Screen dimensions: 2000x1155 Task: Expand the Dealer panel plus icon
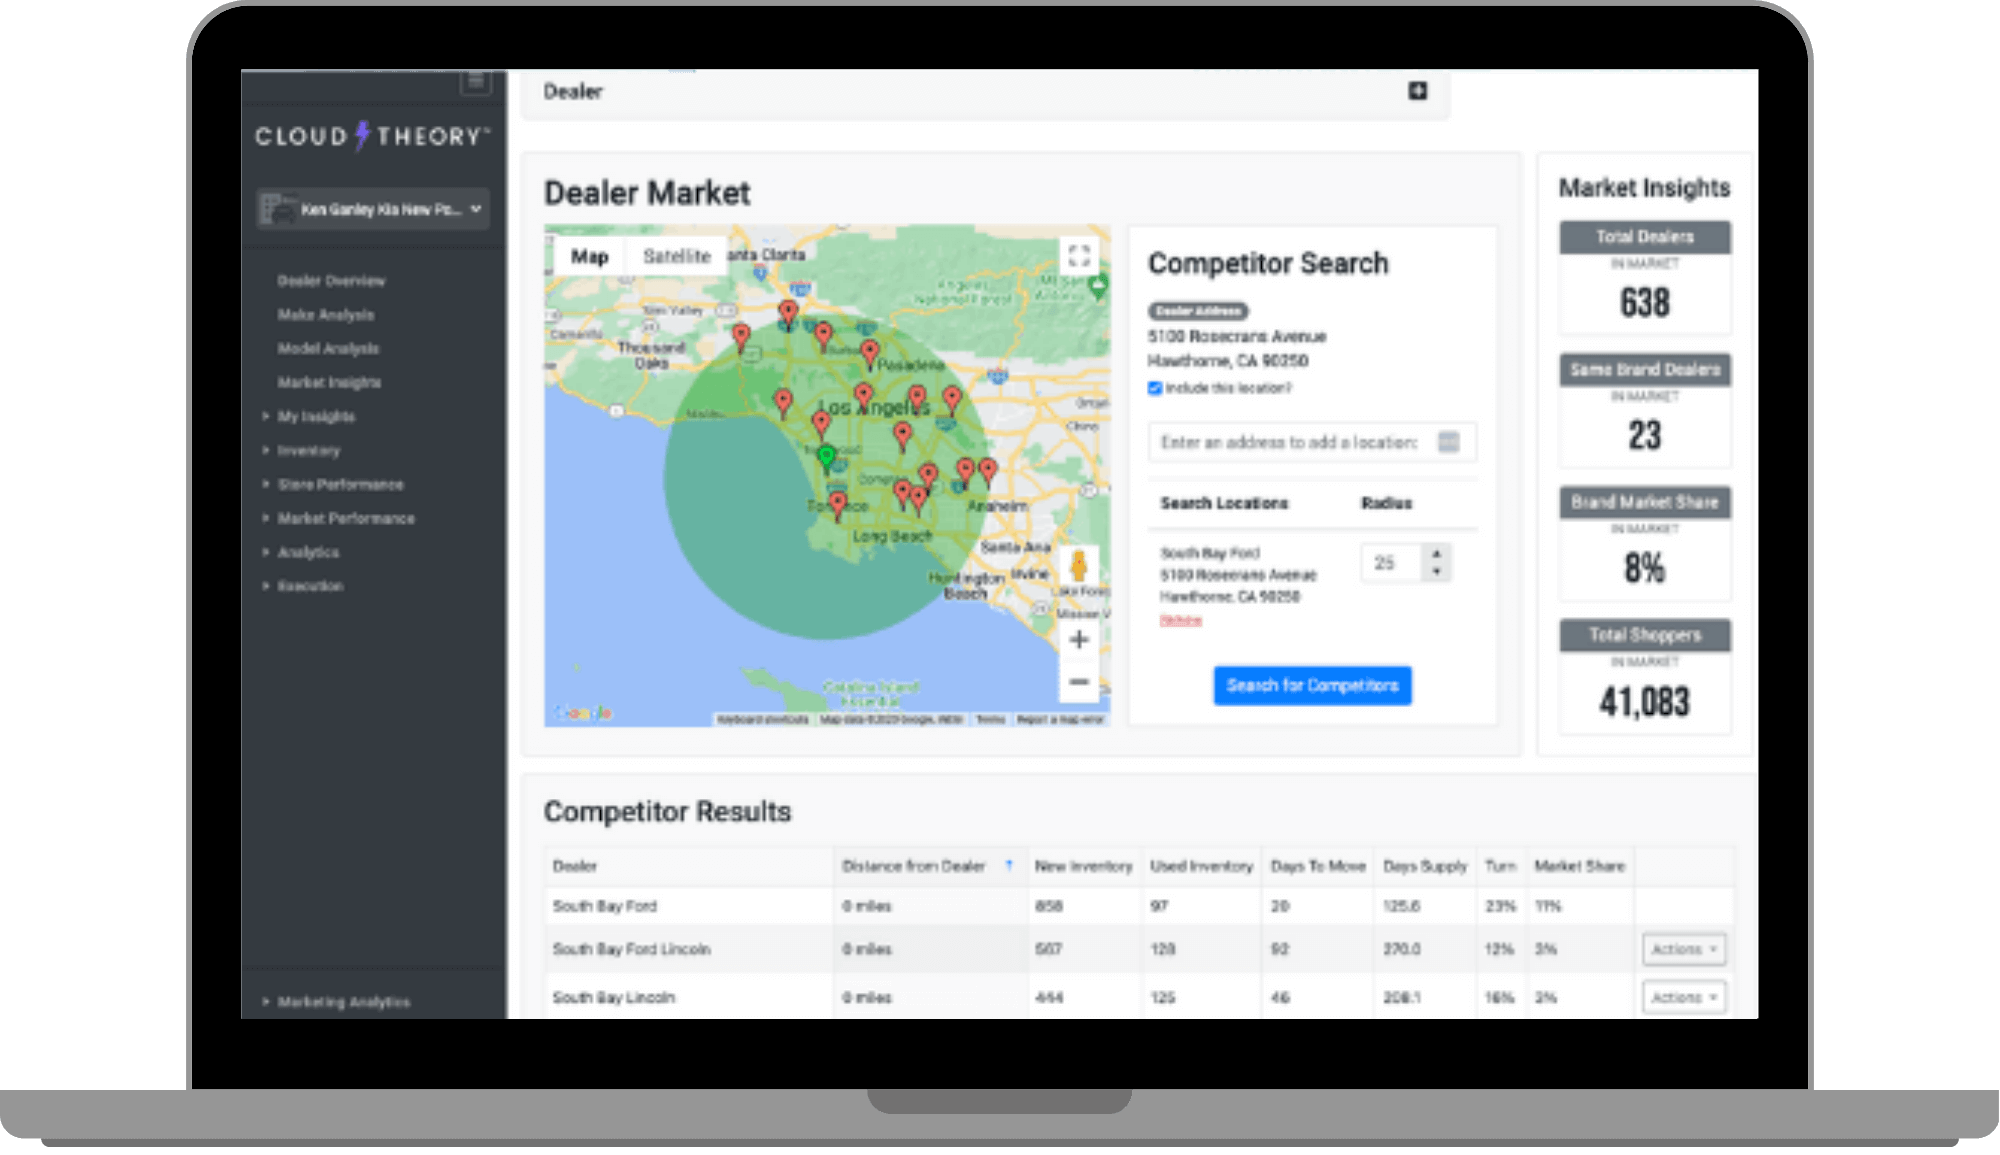coord(1417,91)
